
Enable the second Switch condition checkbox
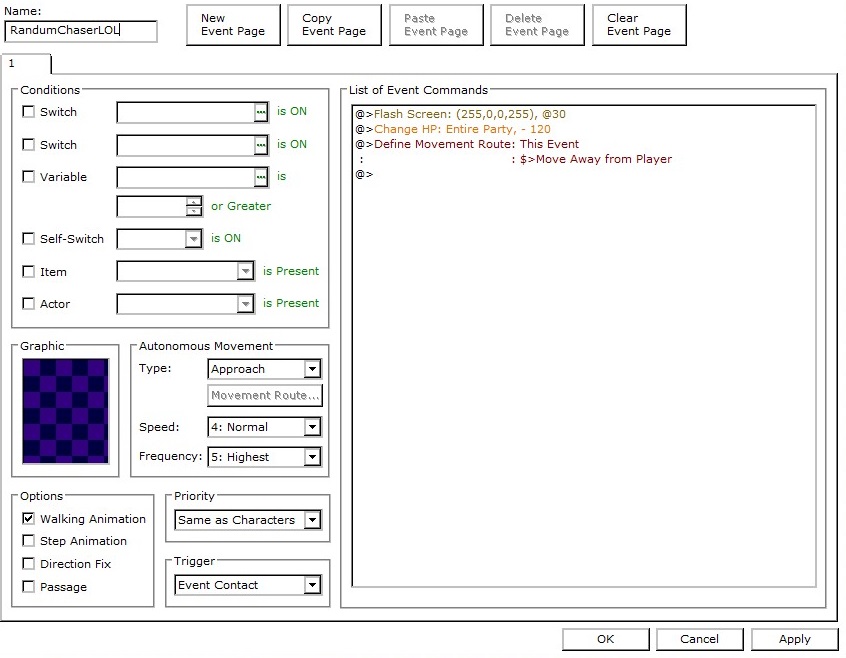click(x=28, y=145)
